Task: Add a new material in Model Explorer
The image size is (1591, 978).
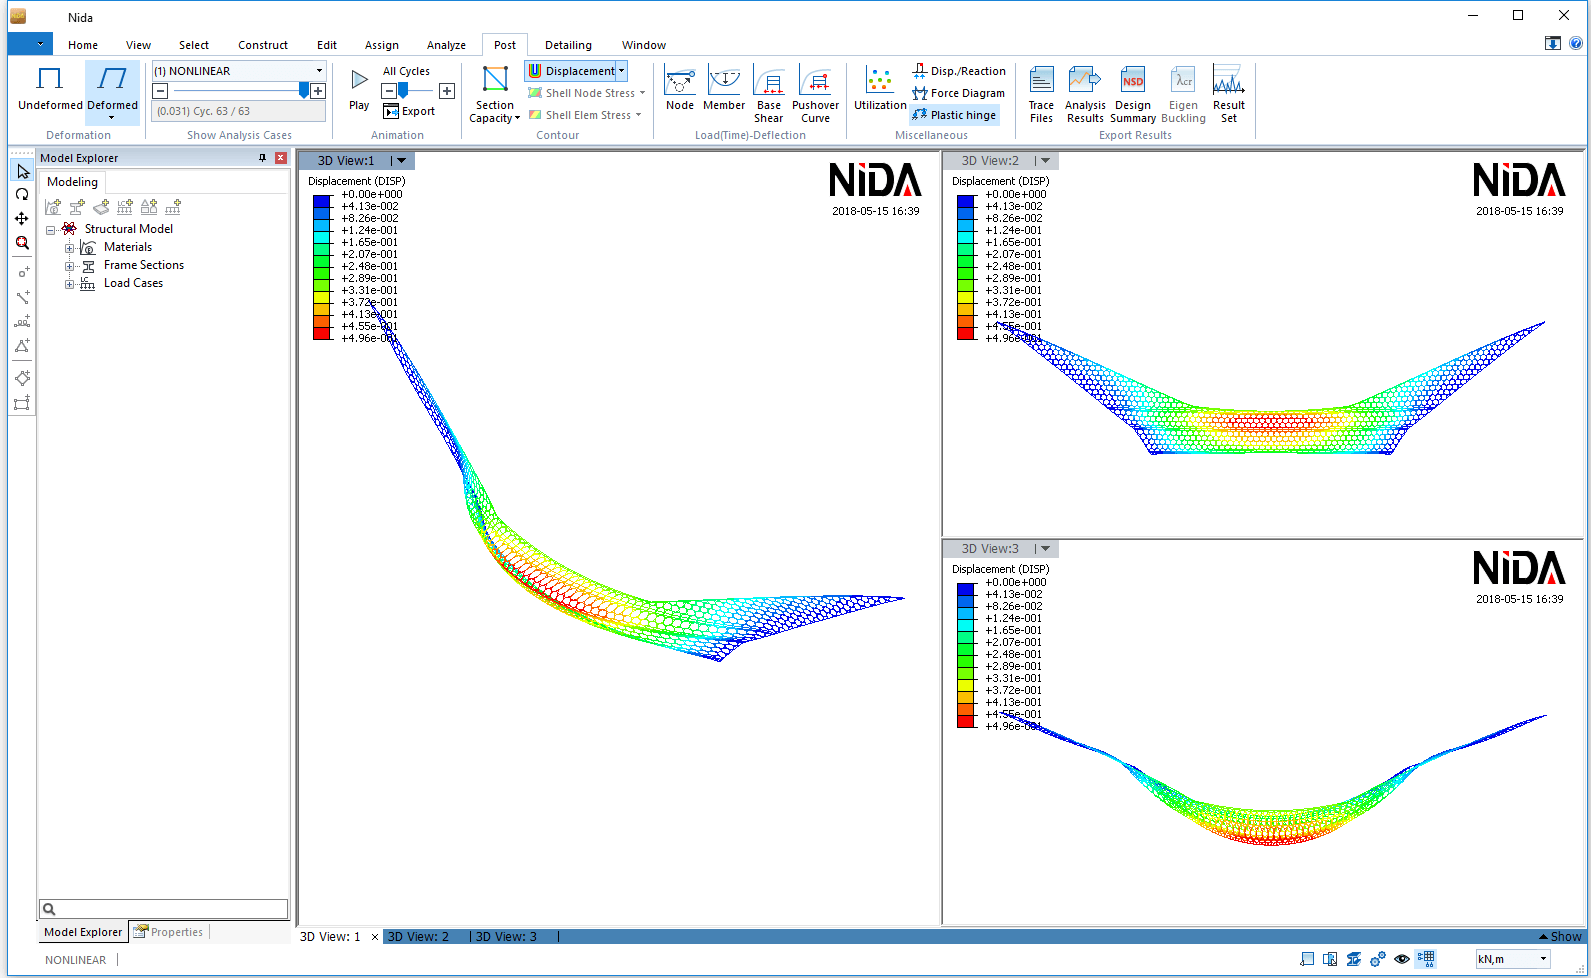Action: (53, 207)
